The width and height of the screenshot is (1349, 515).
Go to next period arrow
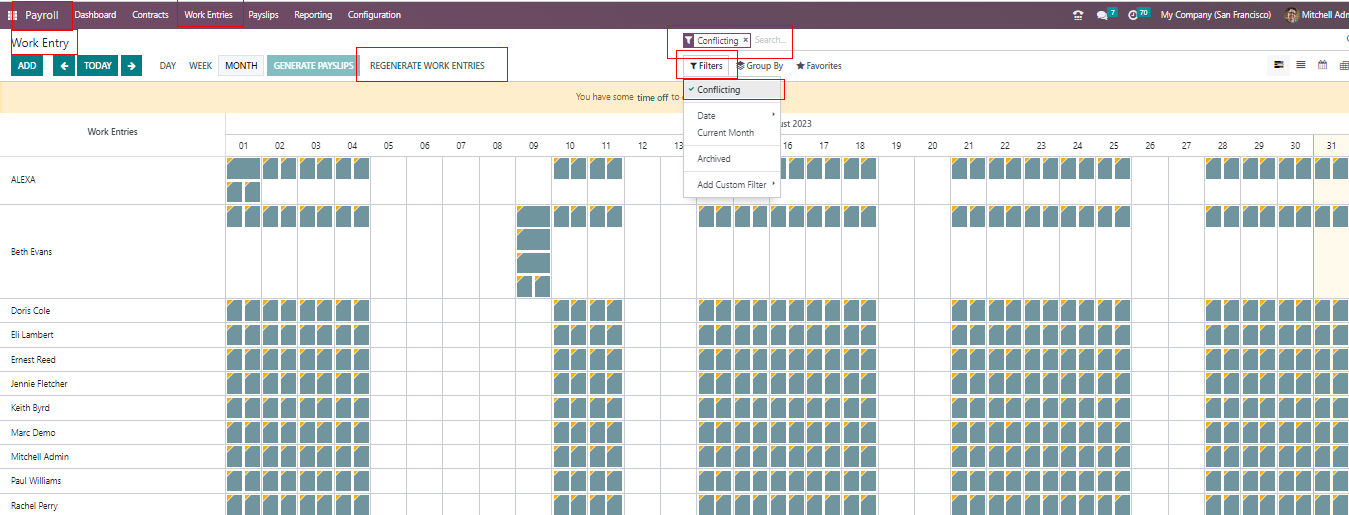coord(131,66)
